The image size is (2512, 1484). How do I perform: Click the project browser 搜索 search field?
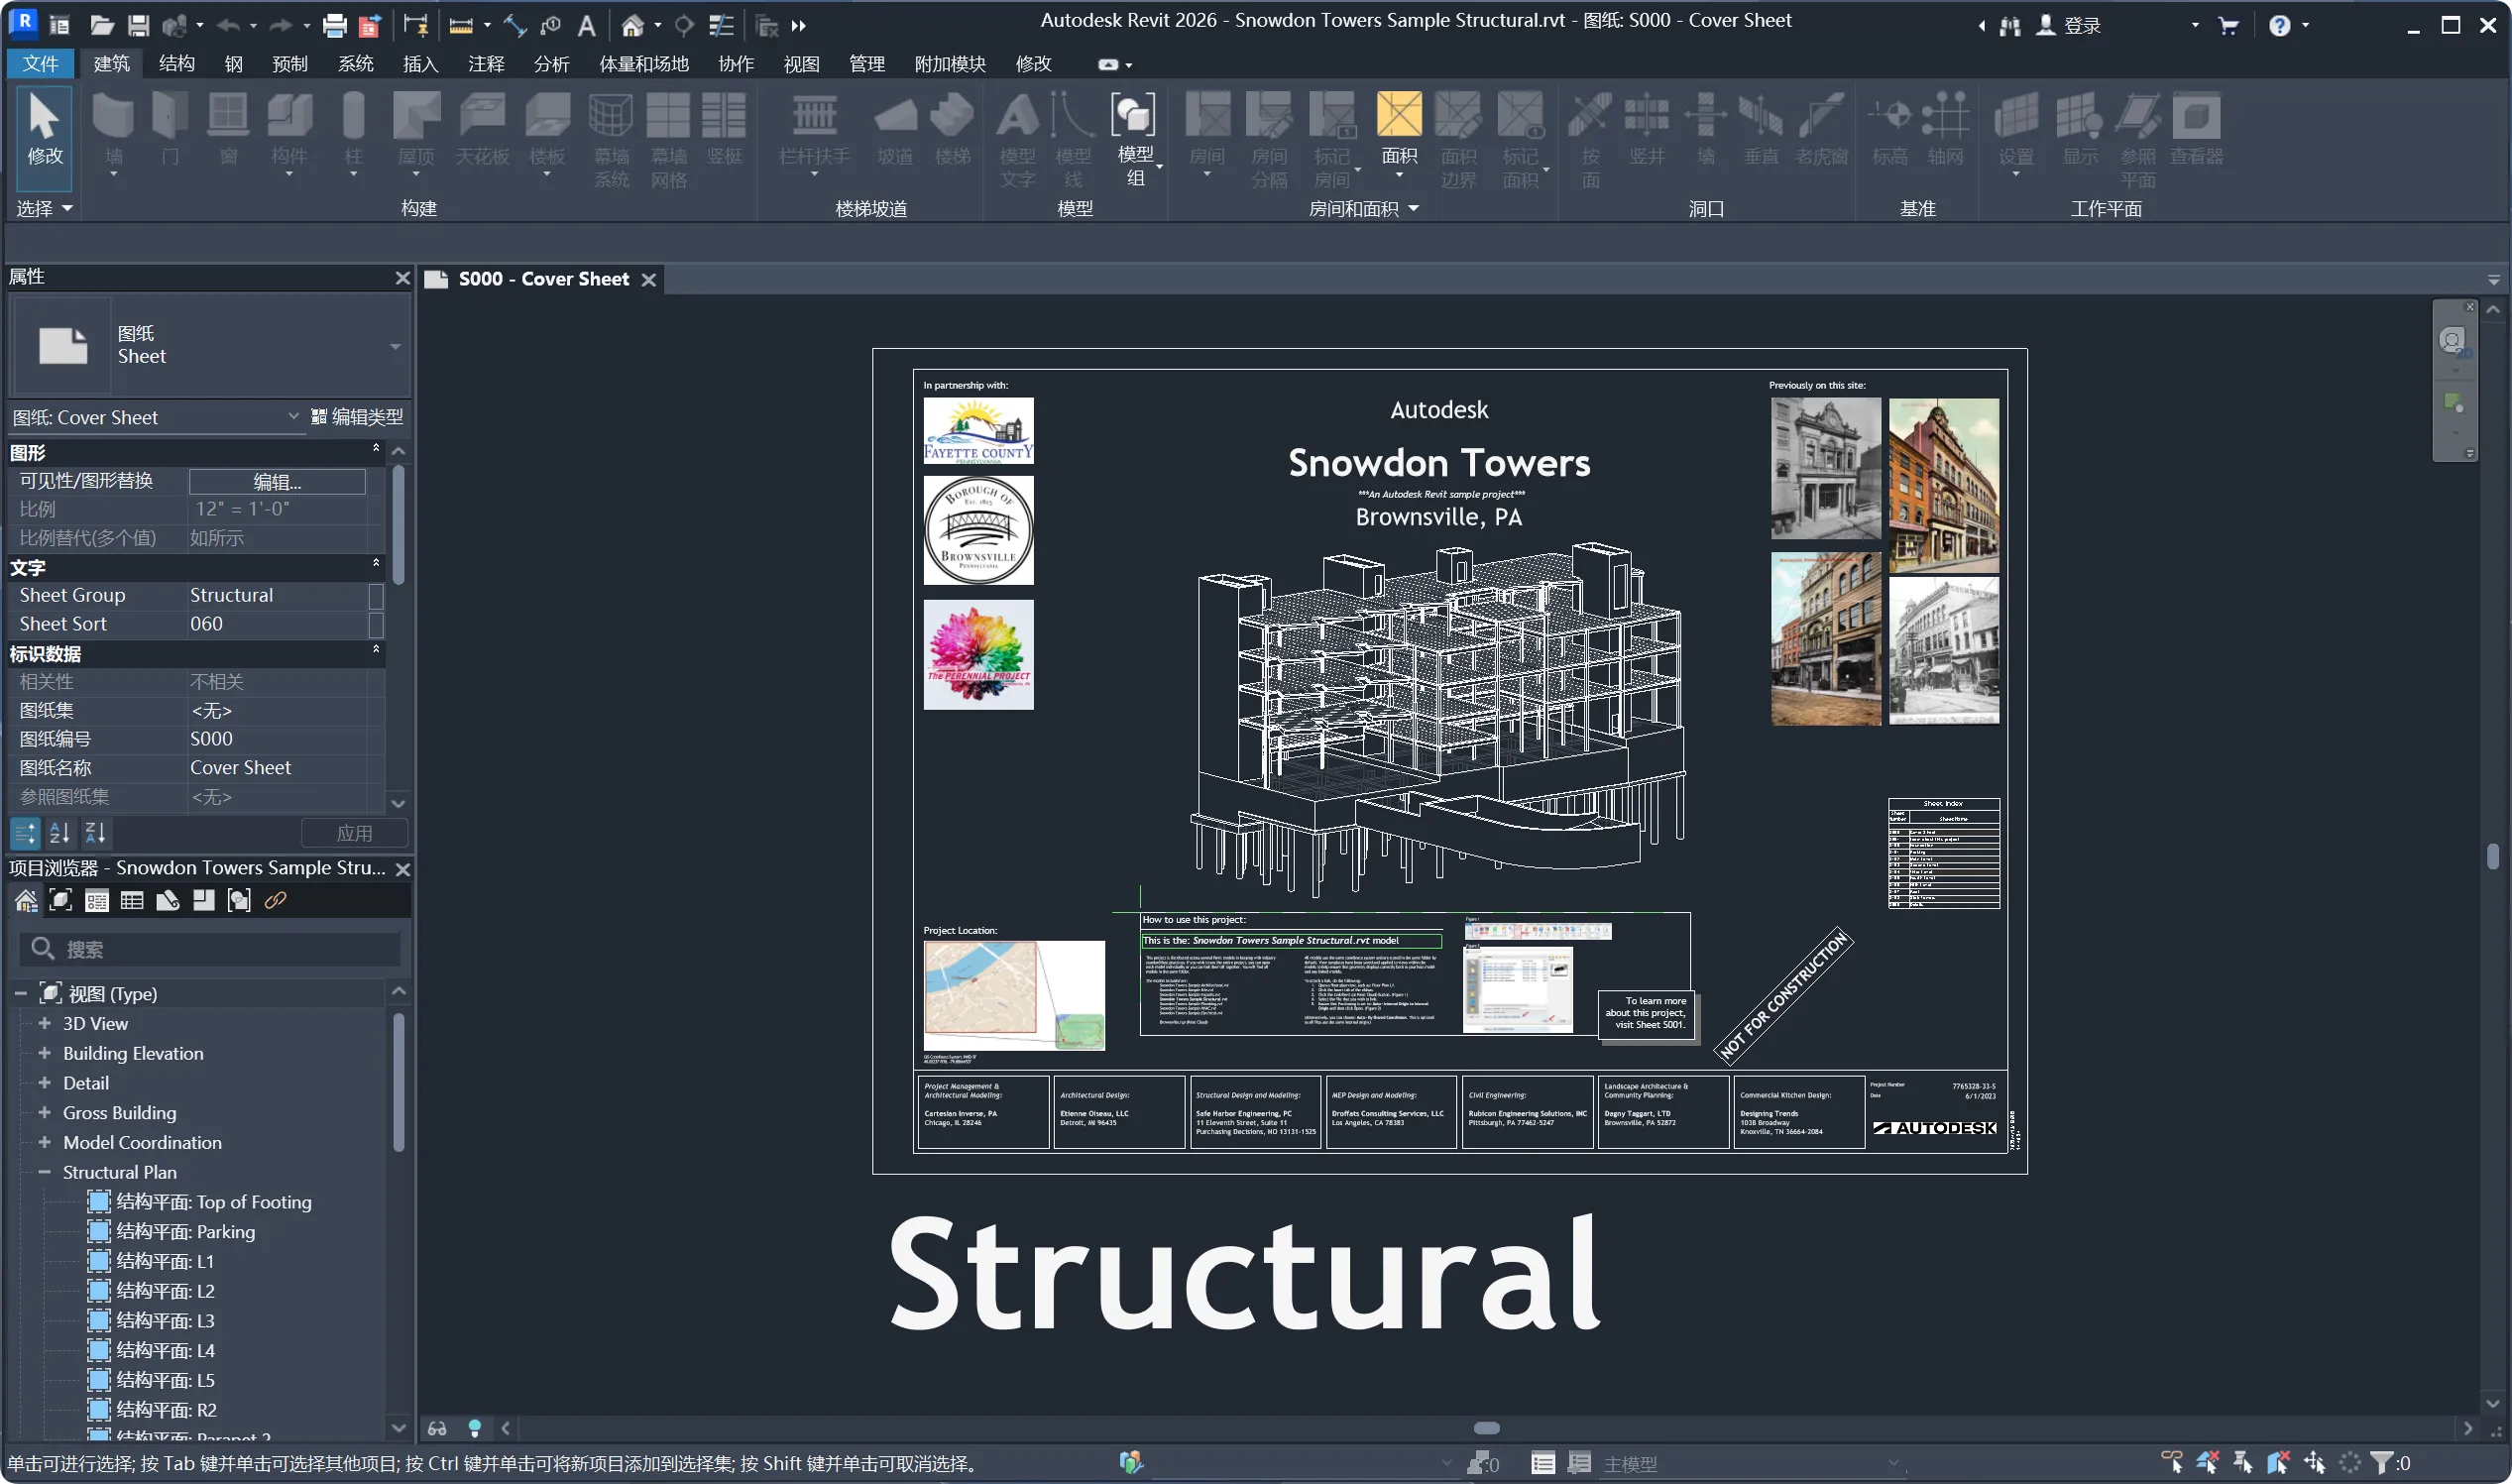click(x=210, y=948)
